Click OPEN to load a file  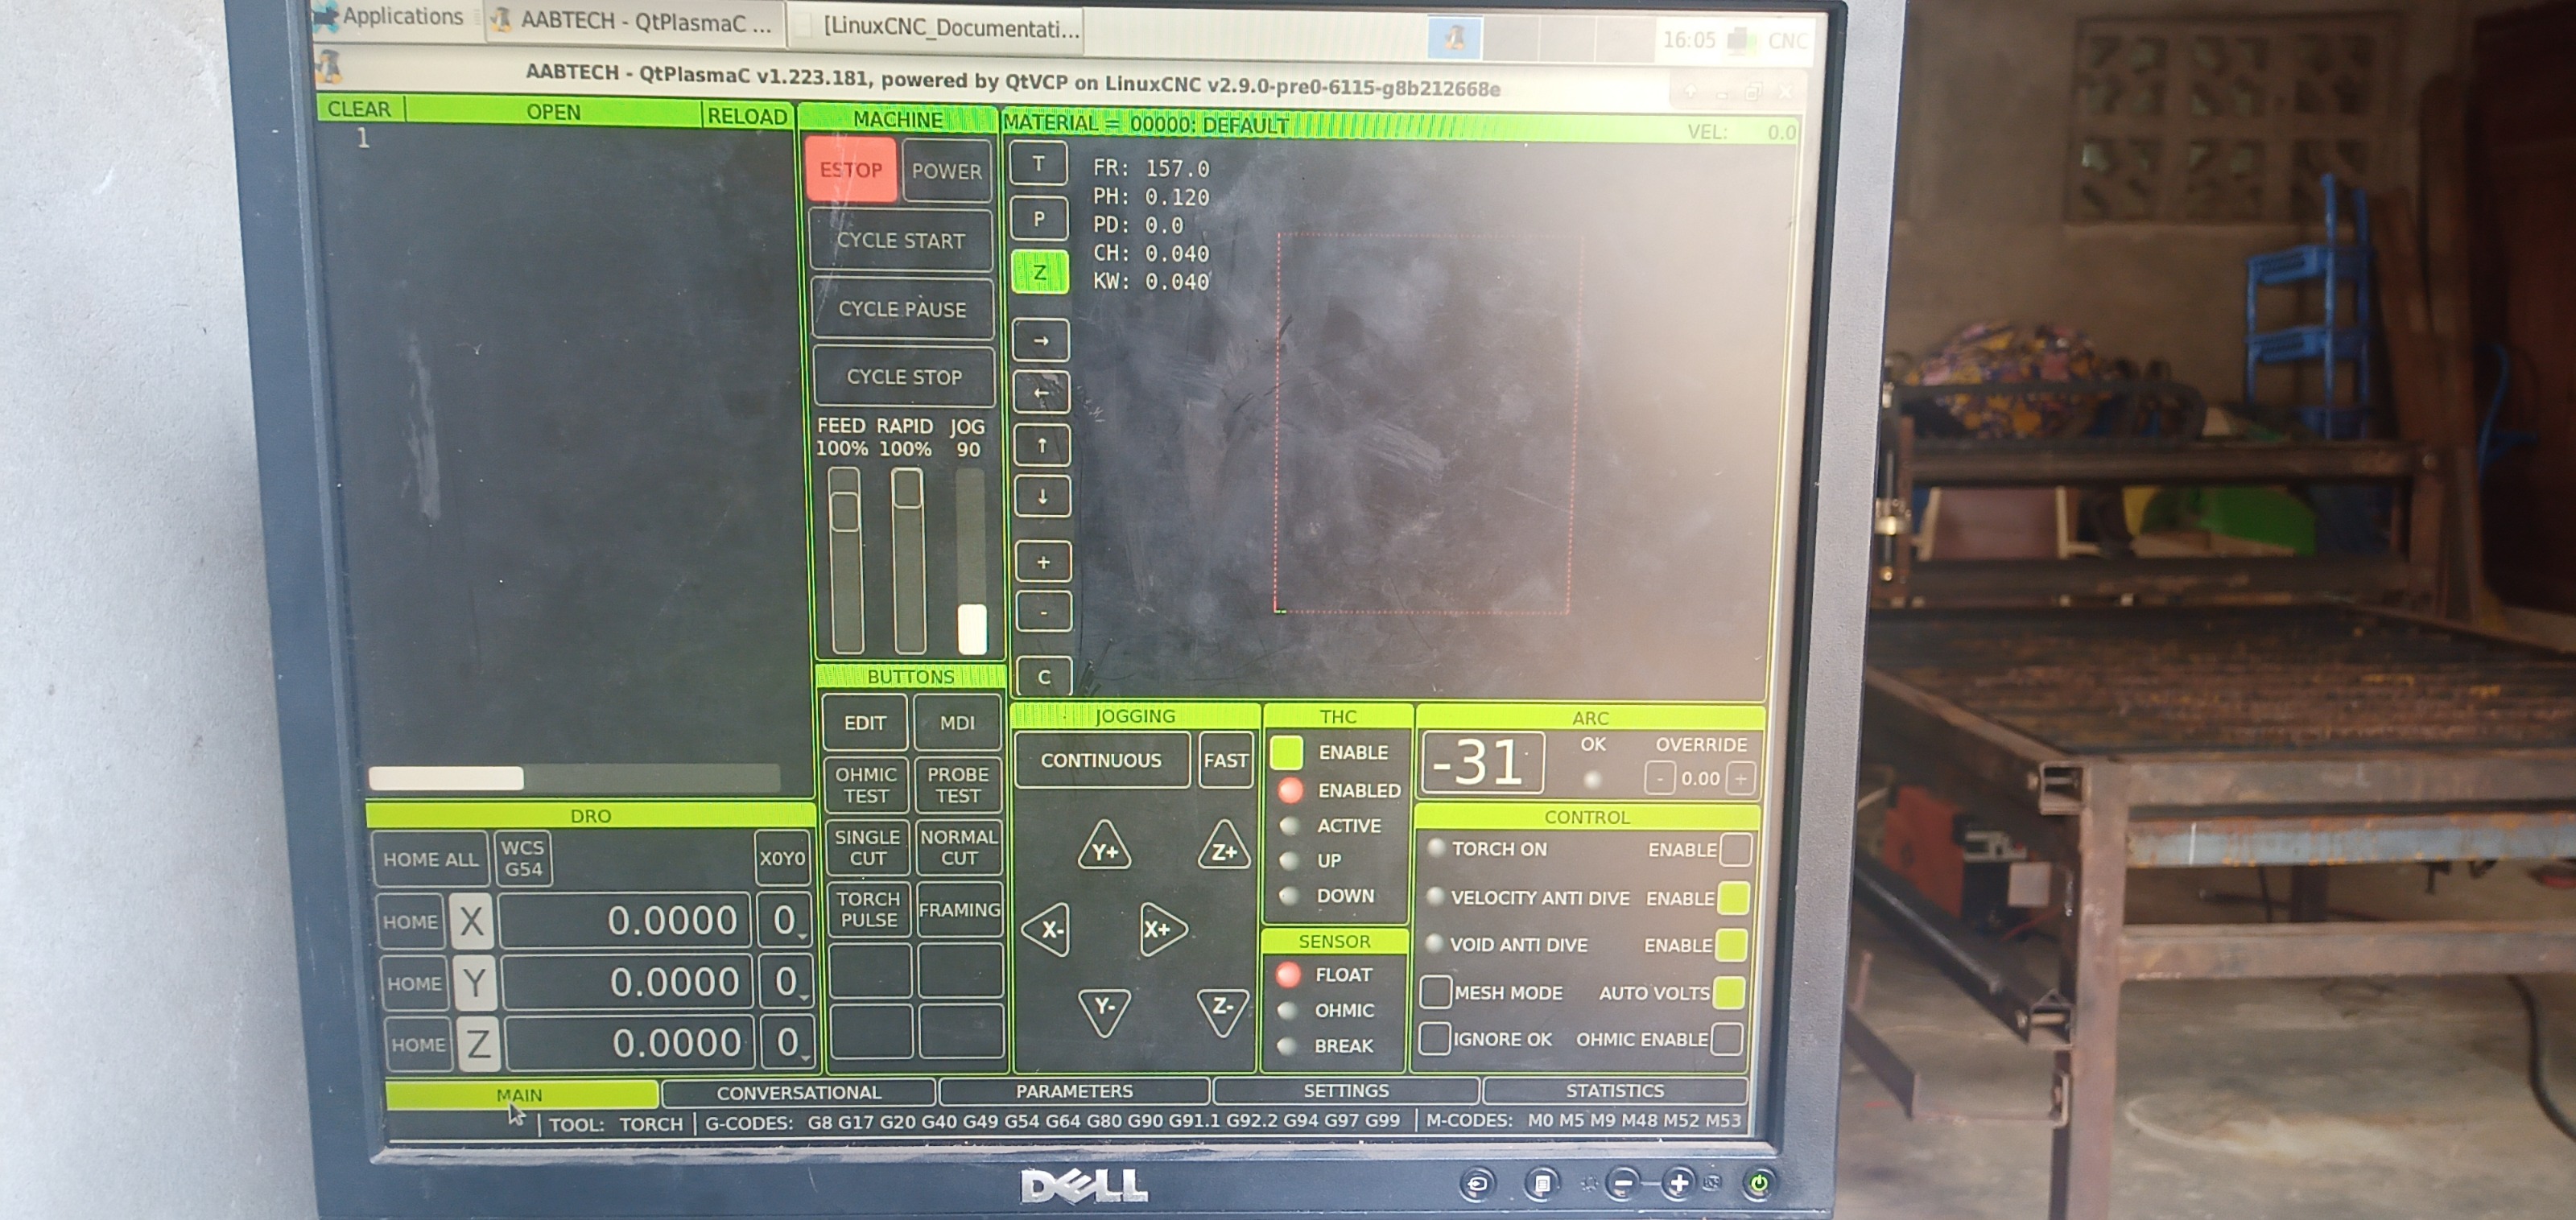coord(553,112)
